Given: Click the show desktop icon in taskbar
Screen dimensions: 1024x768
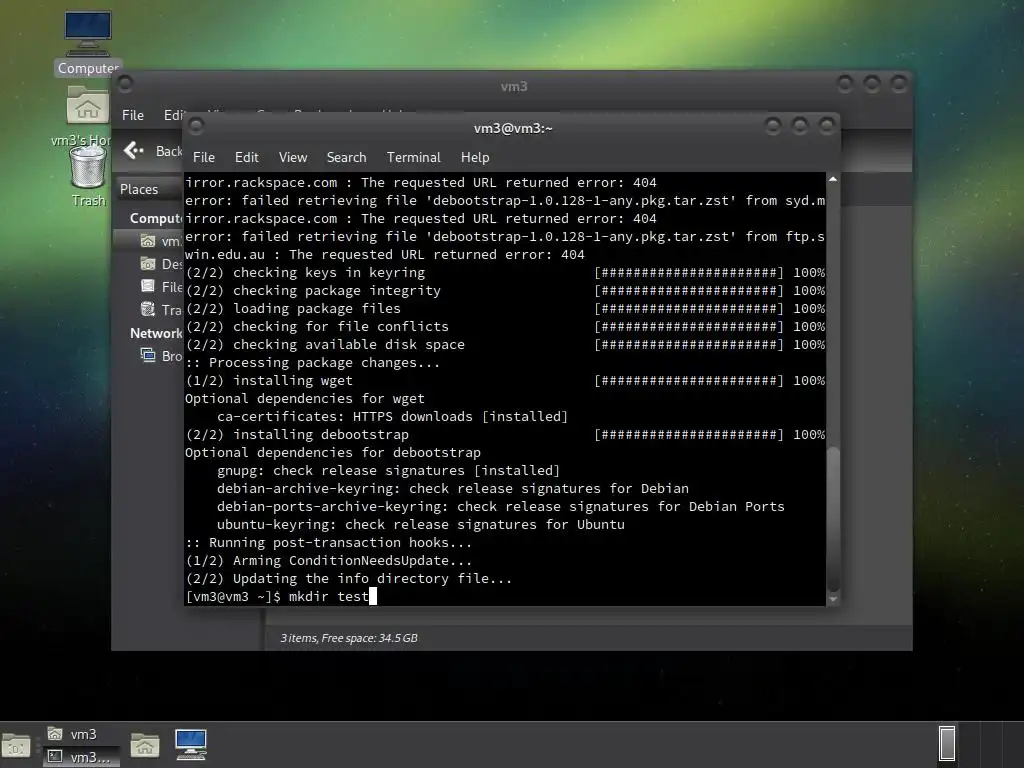Looking at the screenshot, I should (x=16, y=746).
